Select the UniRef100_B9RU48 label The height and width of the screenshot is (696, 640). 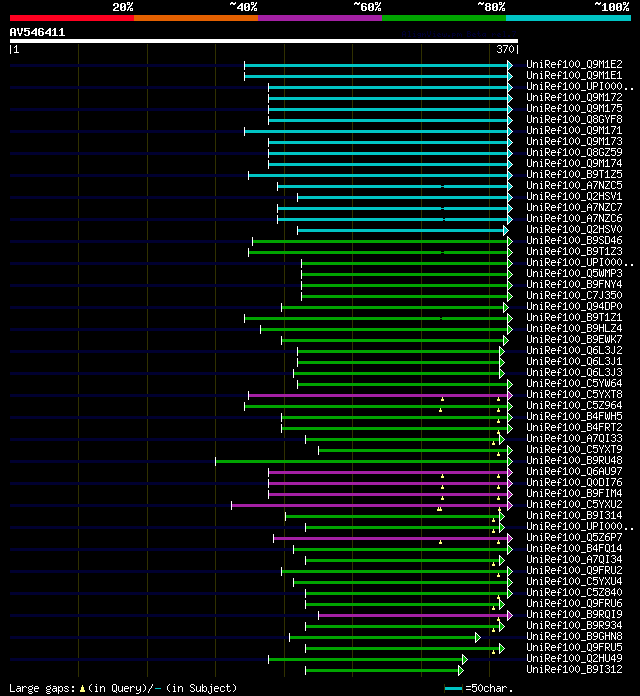(x=574, y=461)
